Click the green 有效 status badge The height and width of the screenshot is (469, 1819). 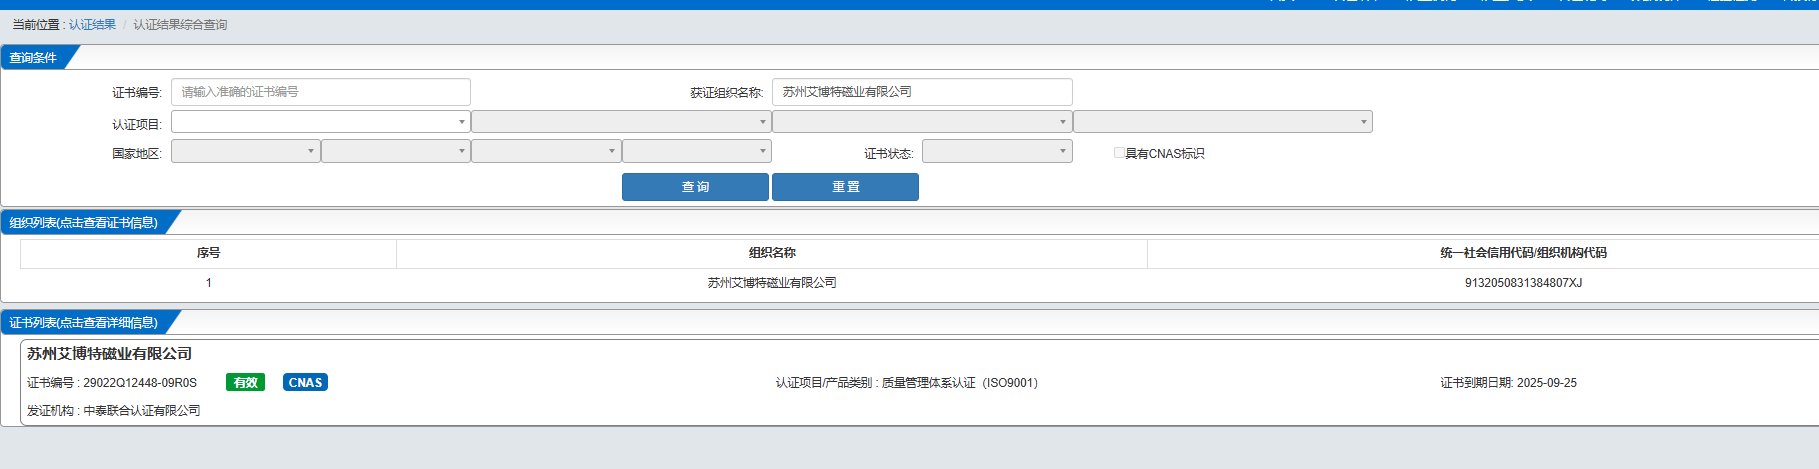pos(245,383)
